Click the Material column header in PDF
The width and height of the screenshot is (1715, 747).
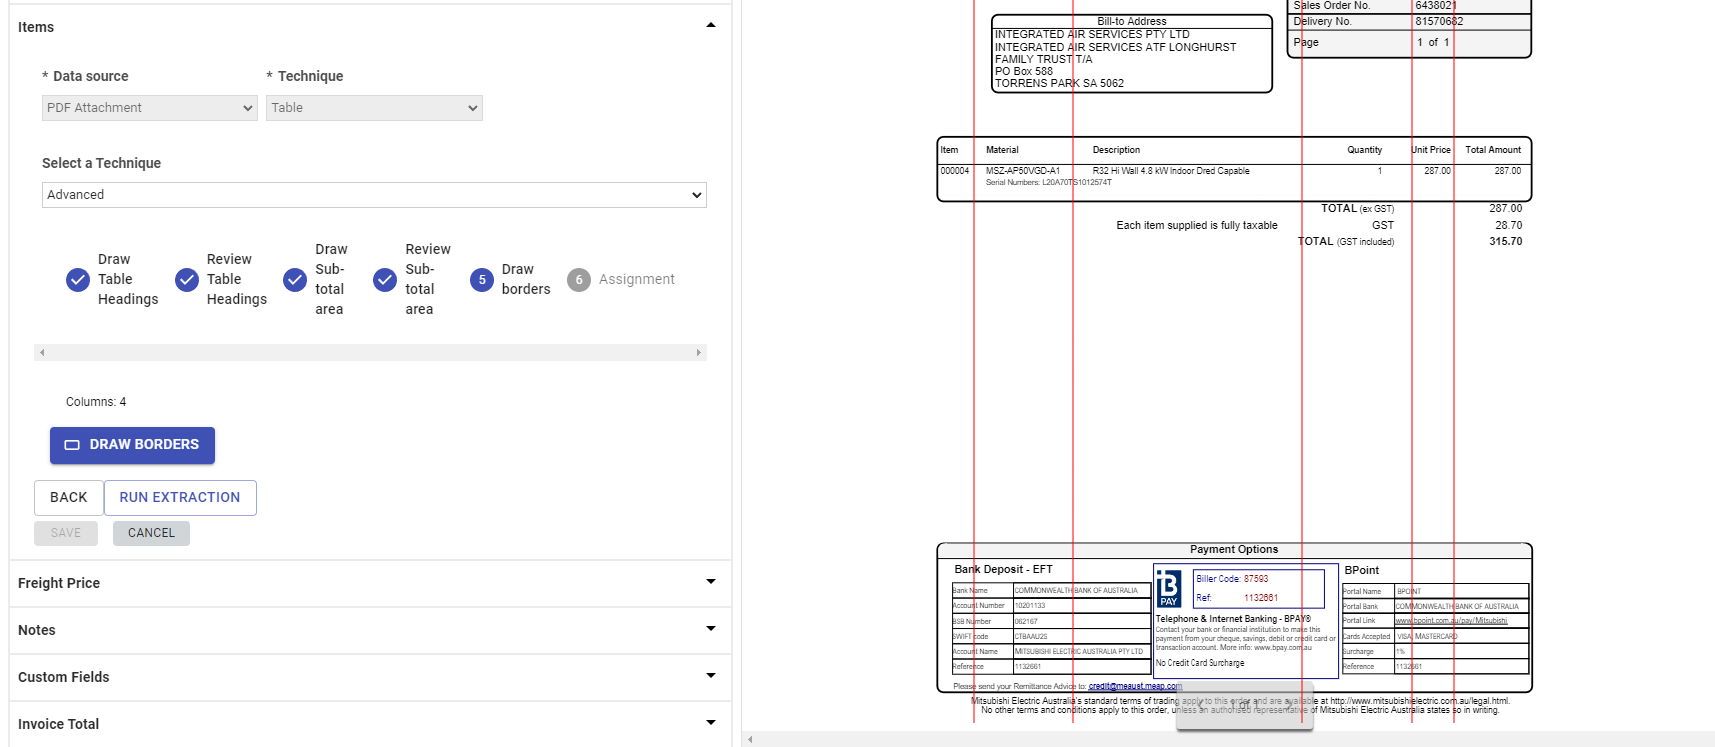click(x=1002, y=150)
